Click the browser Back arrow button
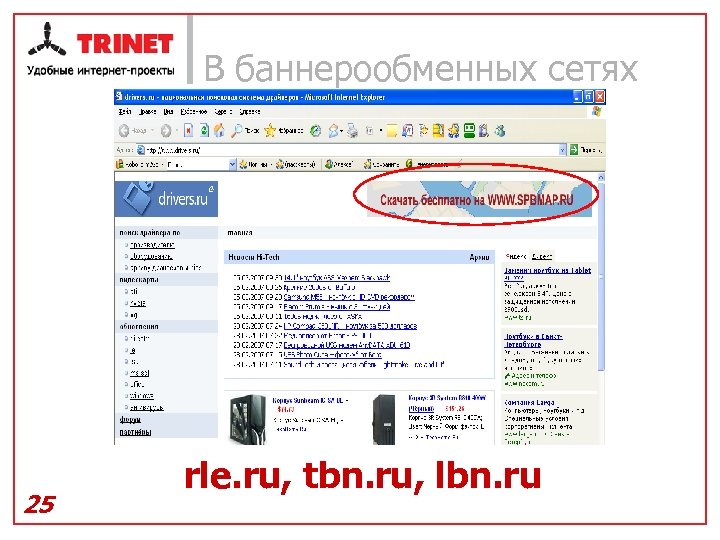 pyautogui.click(x=124, y=131)
